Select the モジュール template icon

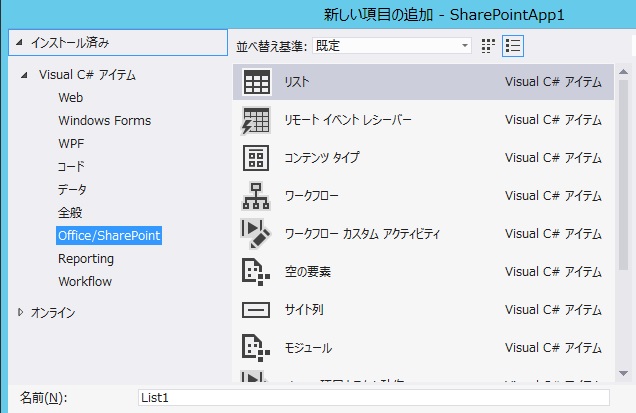point(256,348)
